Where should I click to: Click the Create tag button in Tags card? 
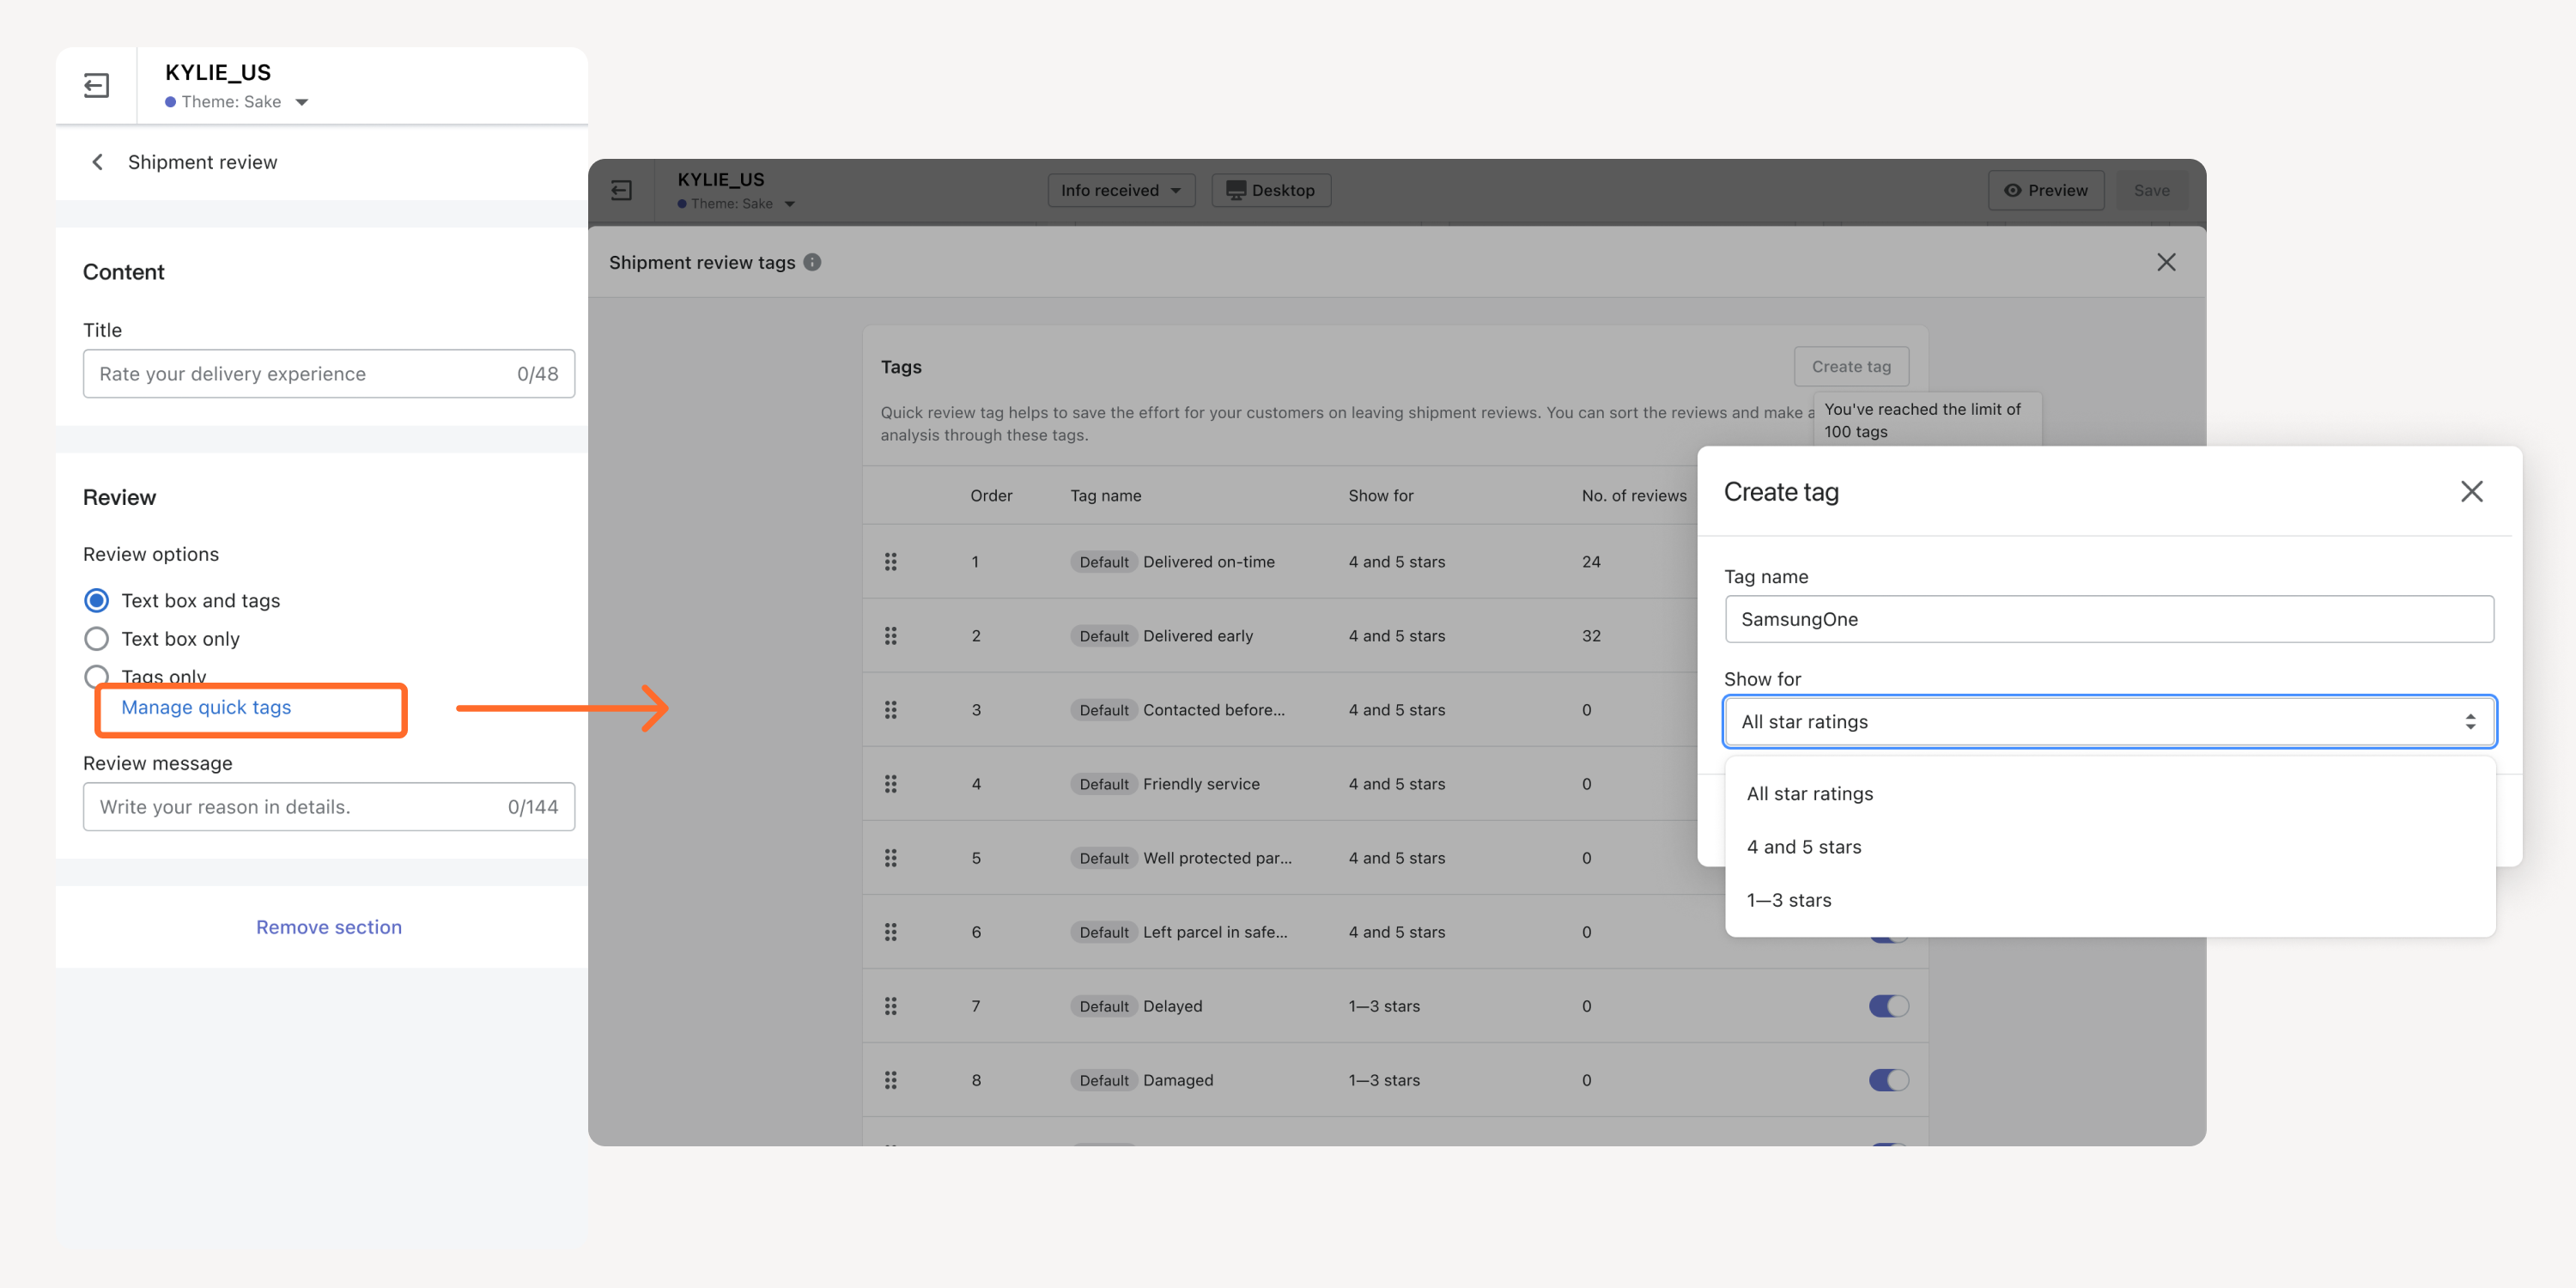coord(1851,367)
